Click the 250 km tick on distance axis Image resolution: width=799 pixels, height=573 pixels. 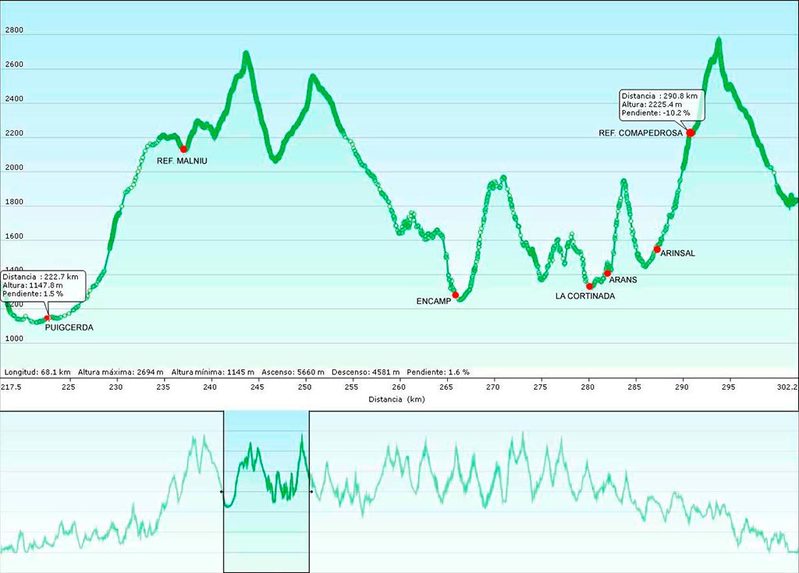tap(305, 385)
